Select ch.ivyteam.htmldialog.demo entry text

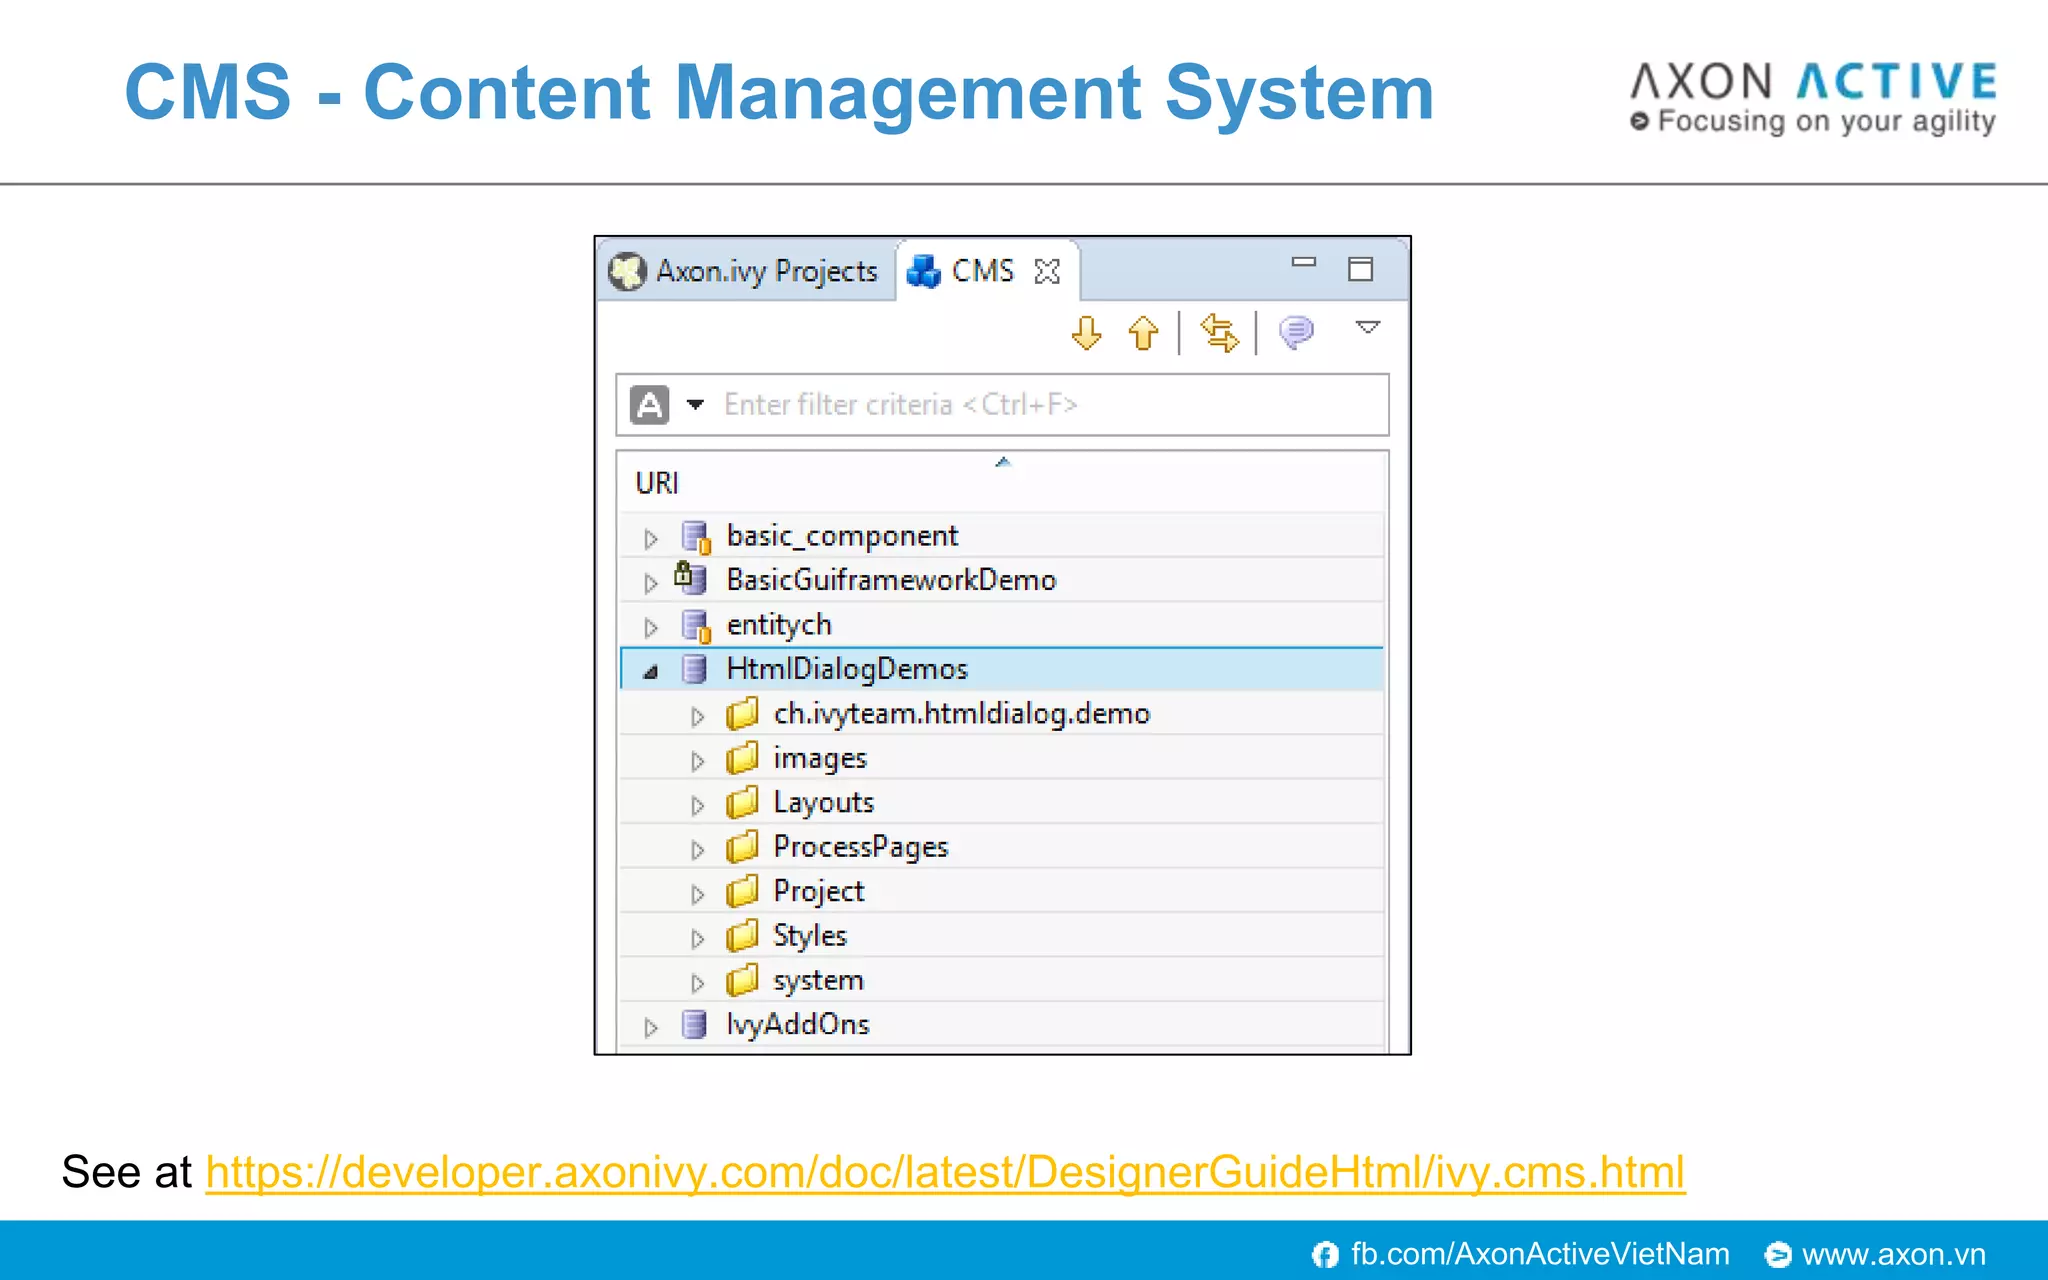pos(961,714)
